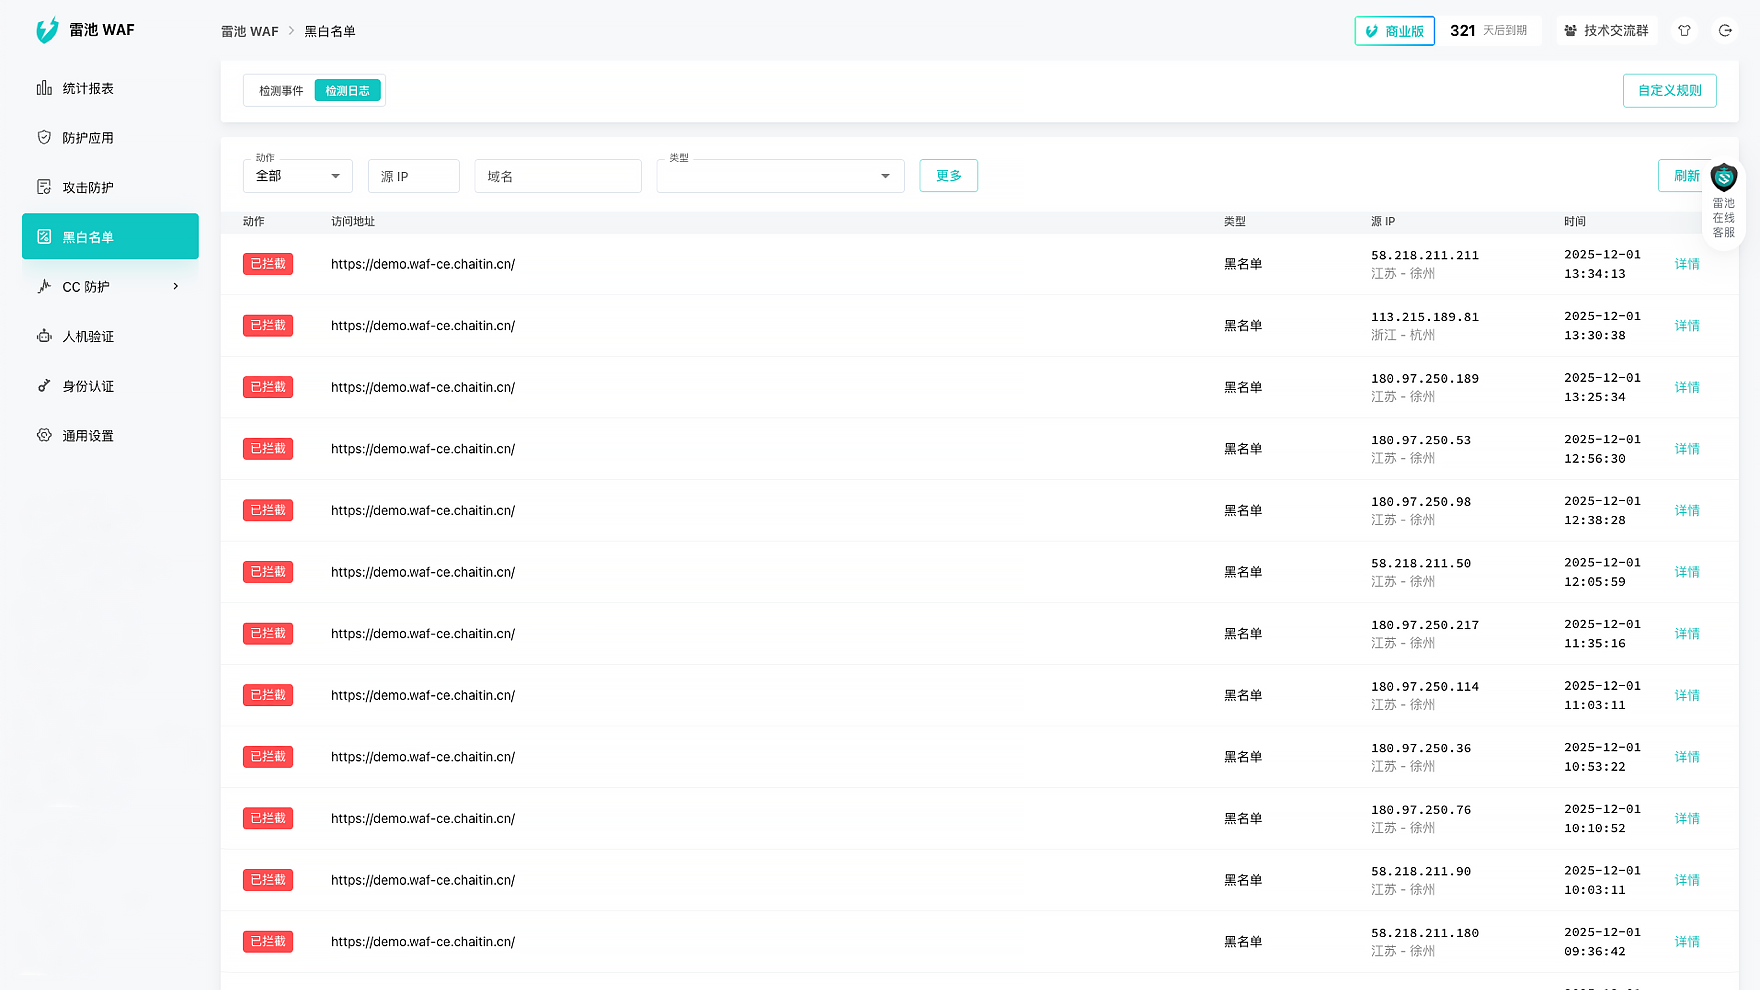1760x990 pixels.
Task: Open 统计报表 statistics page icon
Action: (44, 88)
